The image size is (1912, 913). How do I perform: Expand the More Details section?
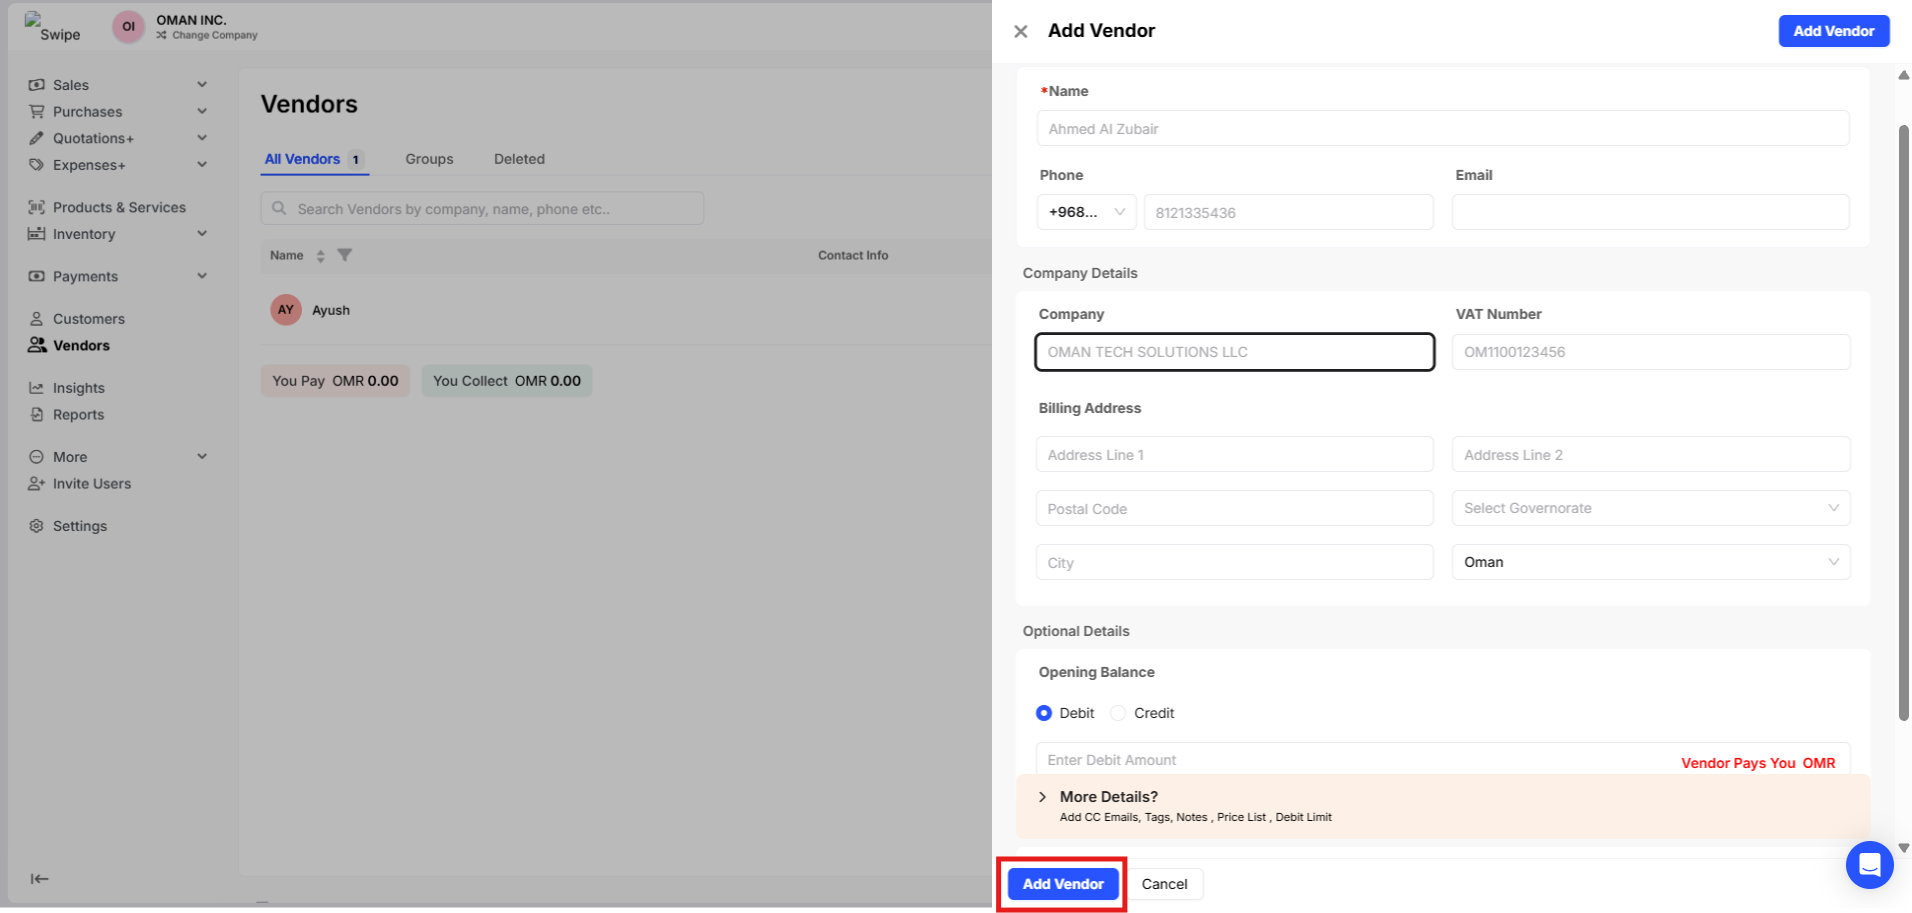click(x=1043, y=797)
